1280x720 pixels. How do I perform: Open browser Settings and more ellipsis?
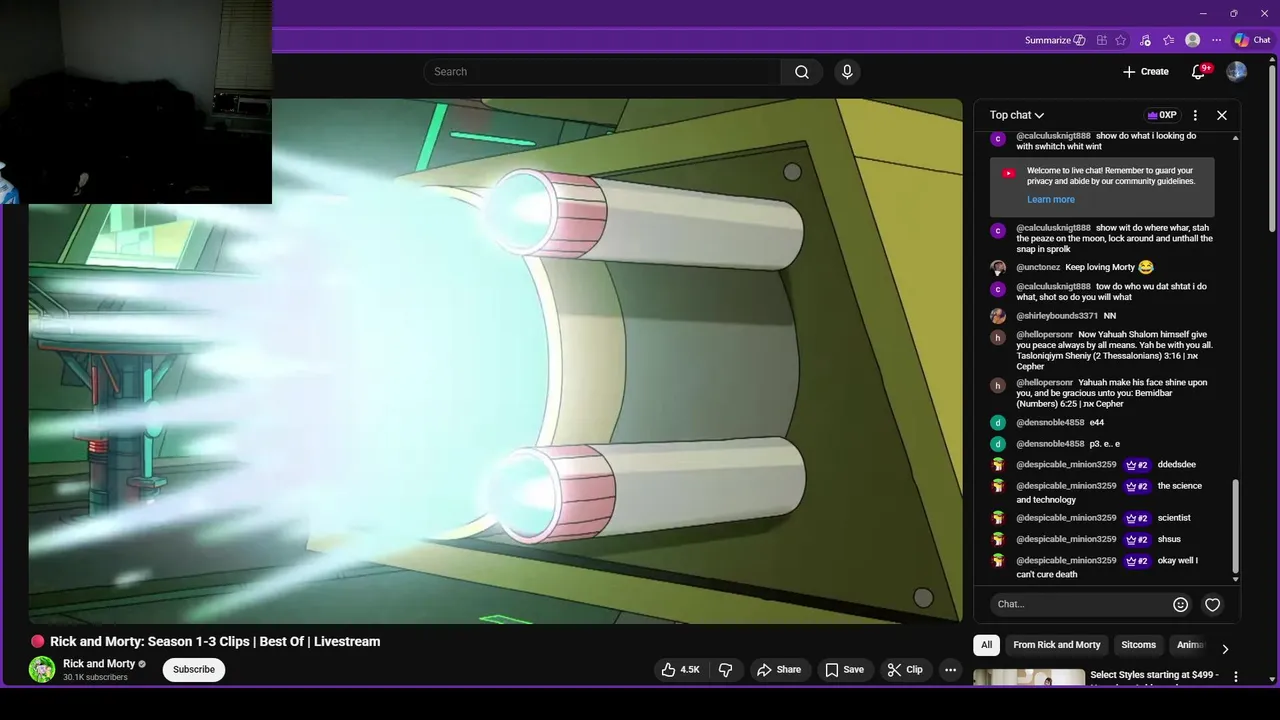(x=1217, y=40)
